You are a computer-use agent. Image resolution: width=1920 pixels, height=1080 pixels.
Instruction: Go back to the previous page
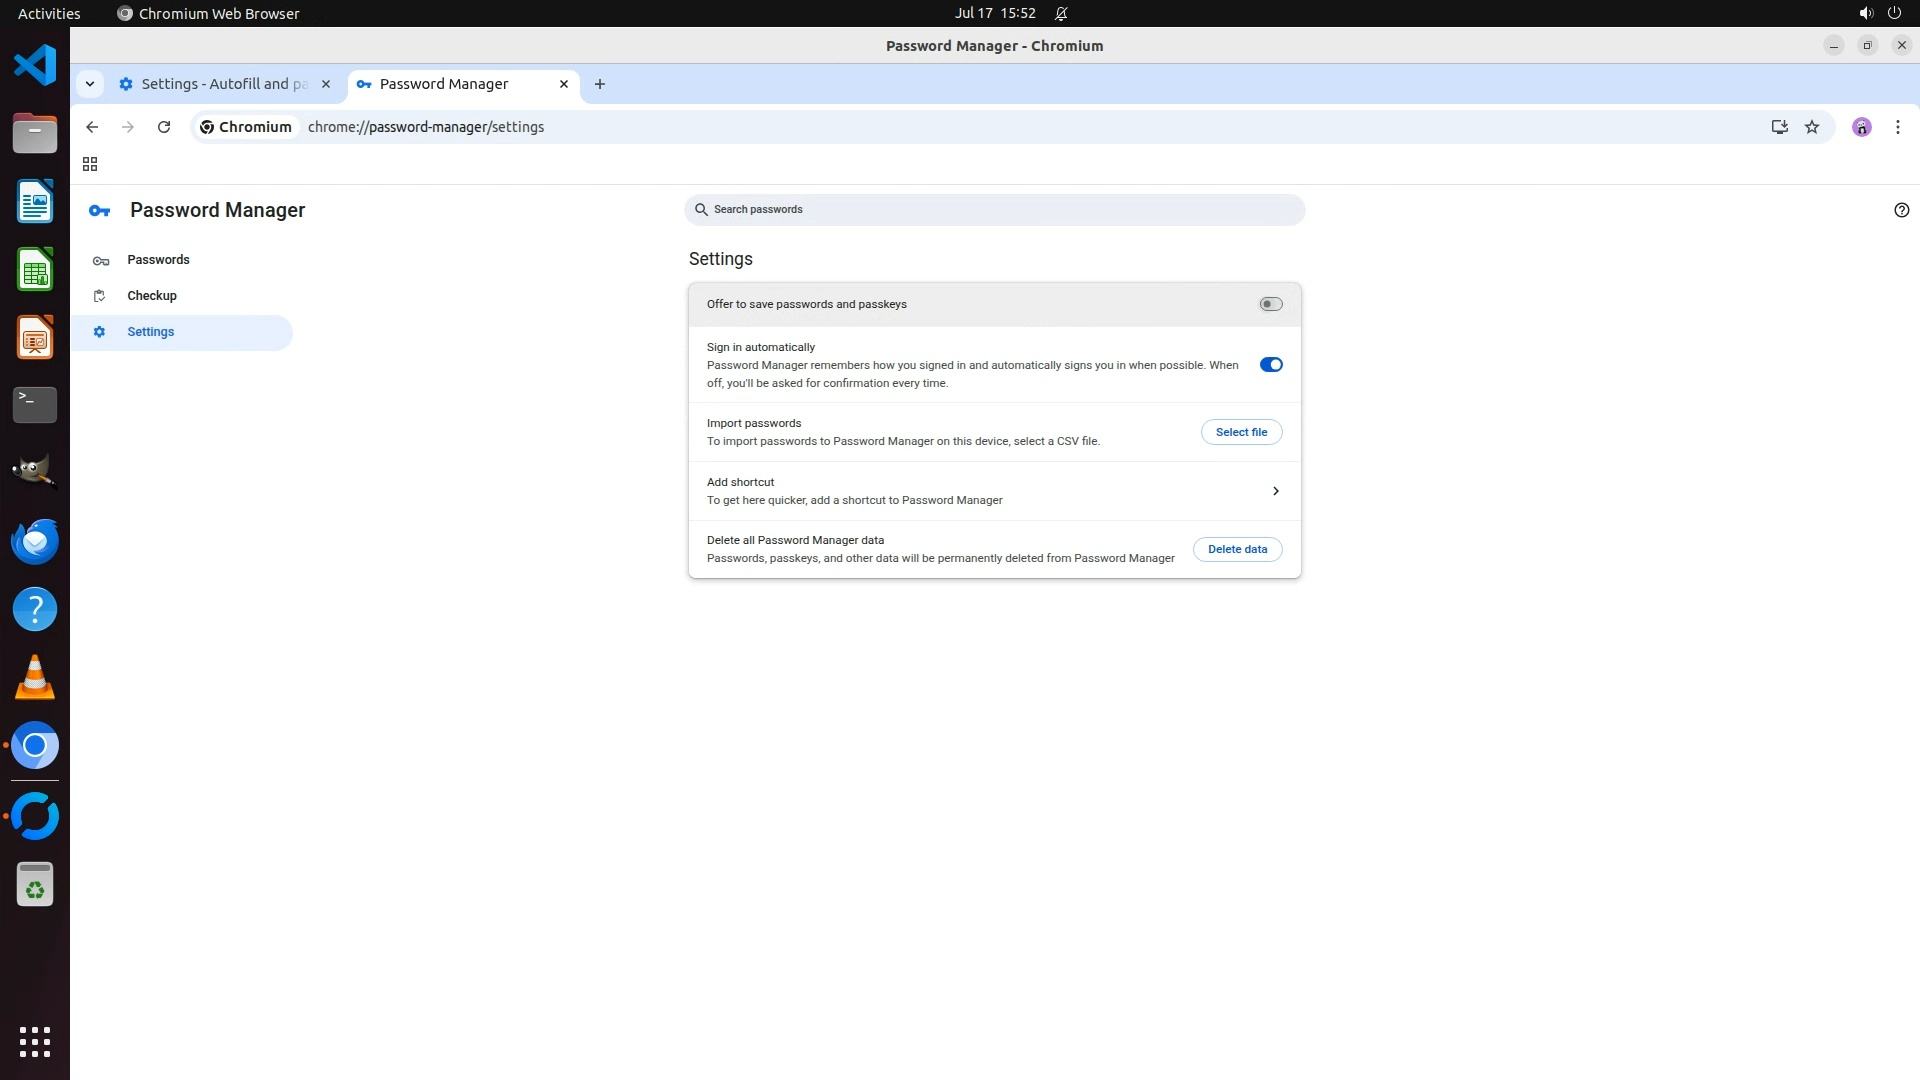tap(92, 127)
